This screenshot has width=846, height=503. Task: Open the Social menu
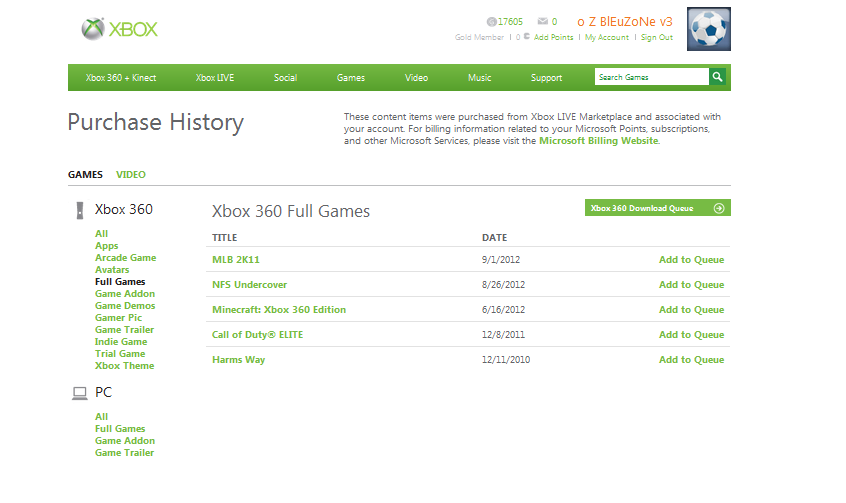click(x=285, y=78)
